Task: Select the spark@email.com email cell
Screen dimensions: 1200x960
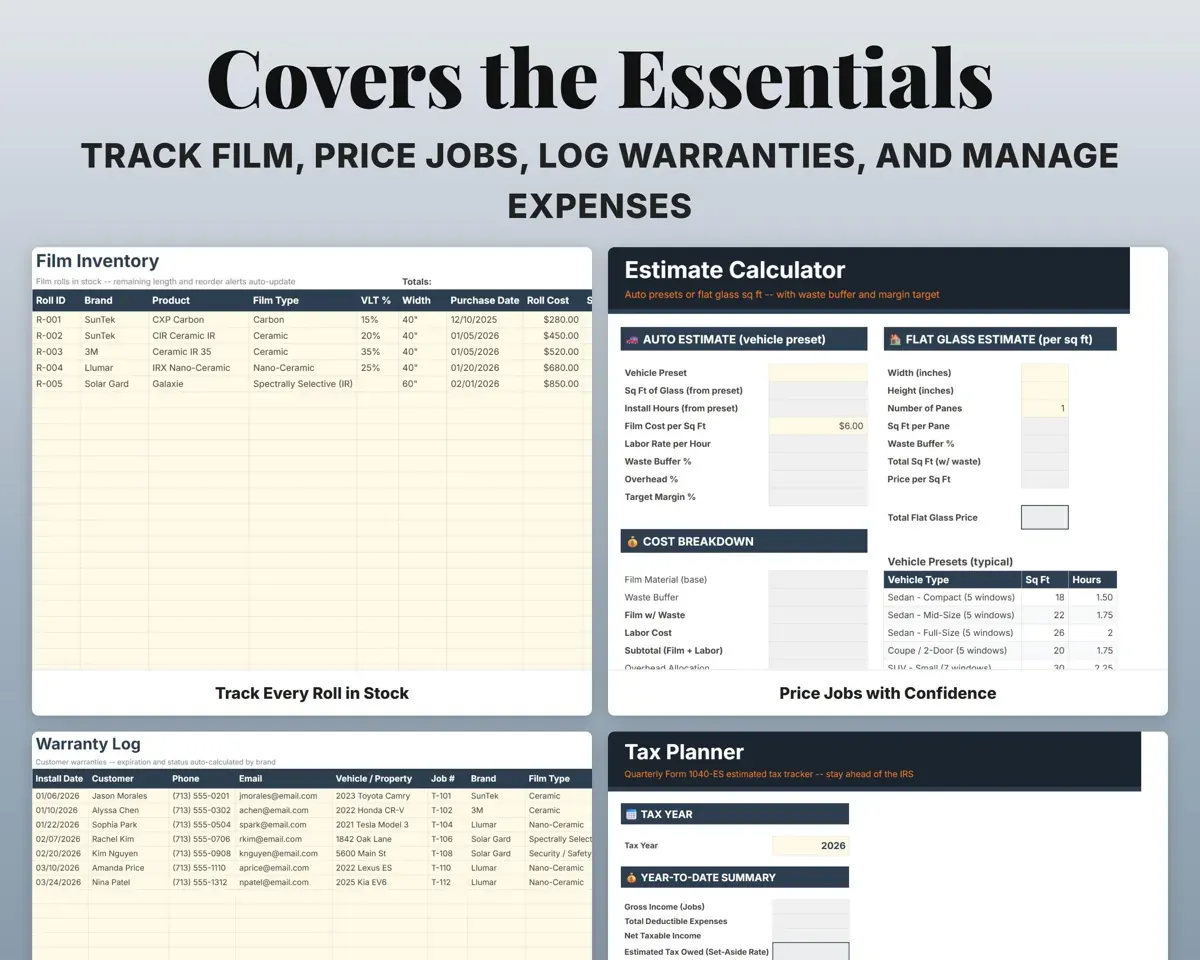Action: 284,825
